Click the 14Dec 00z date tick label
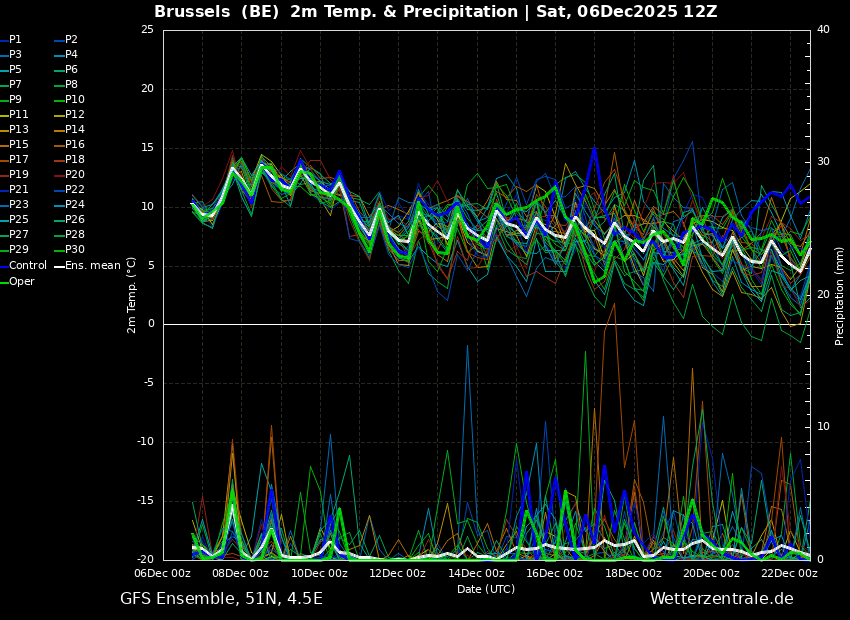 476,574
